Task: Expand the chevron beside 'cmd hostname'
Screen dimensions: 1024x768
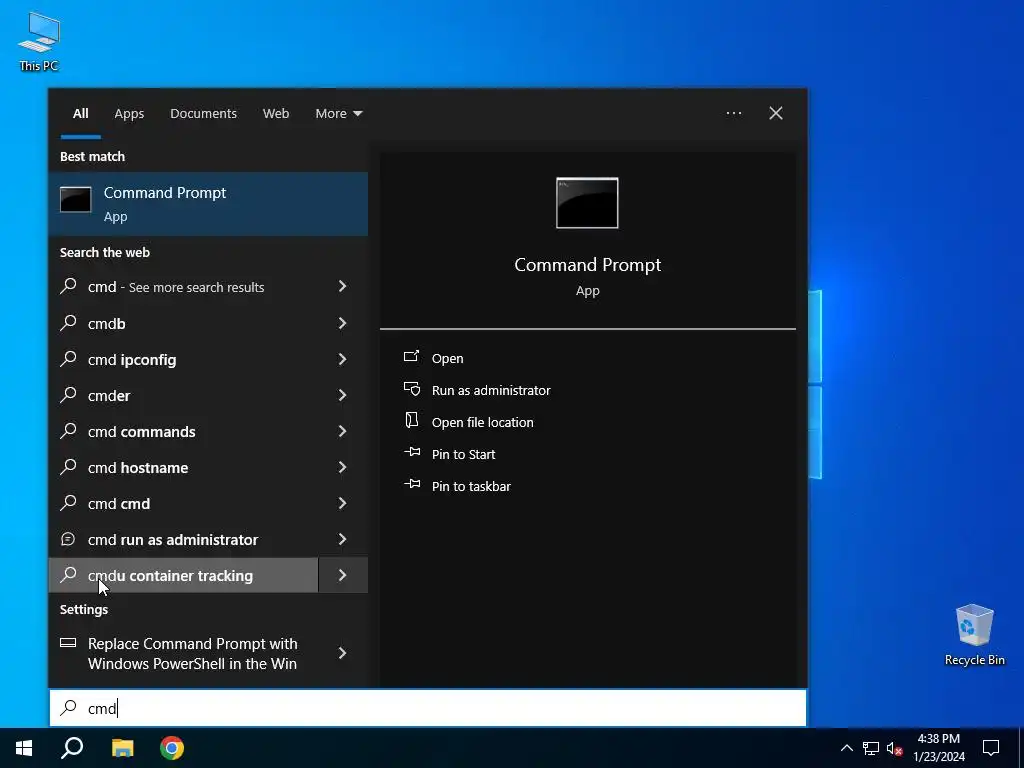Action: [x=342, y=467]
